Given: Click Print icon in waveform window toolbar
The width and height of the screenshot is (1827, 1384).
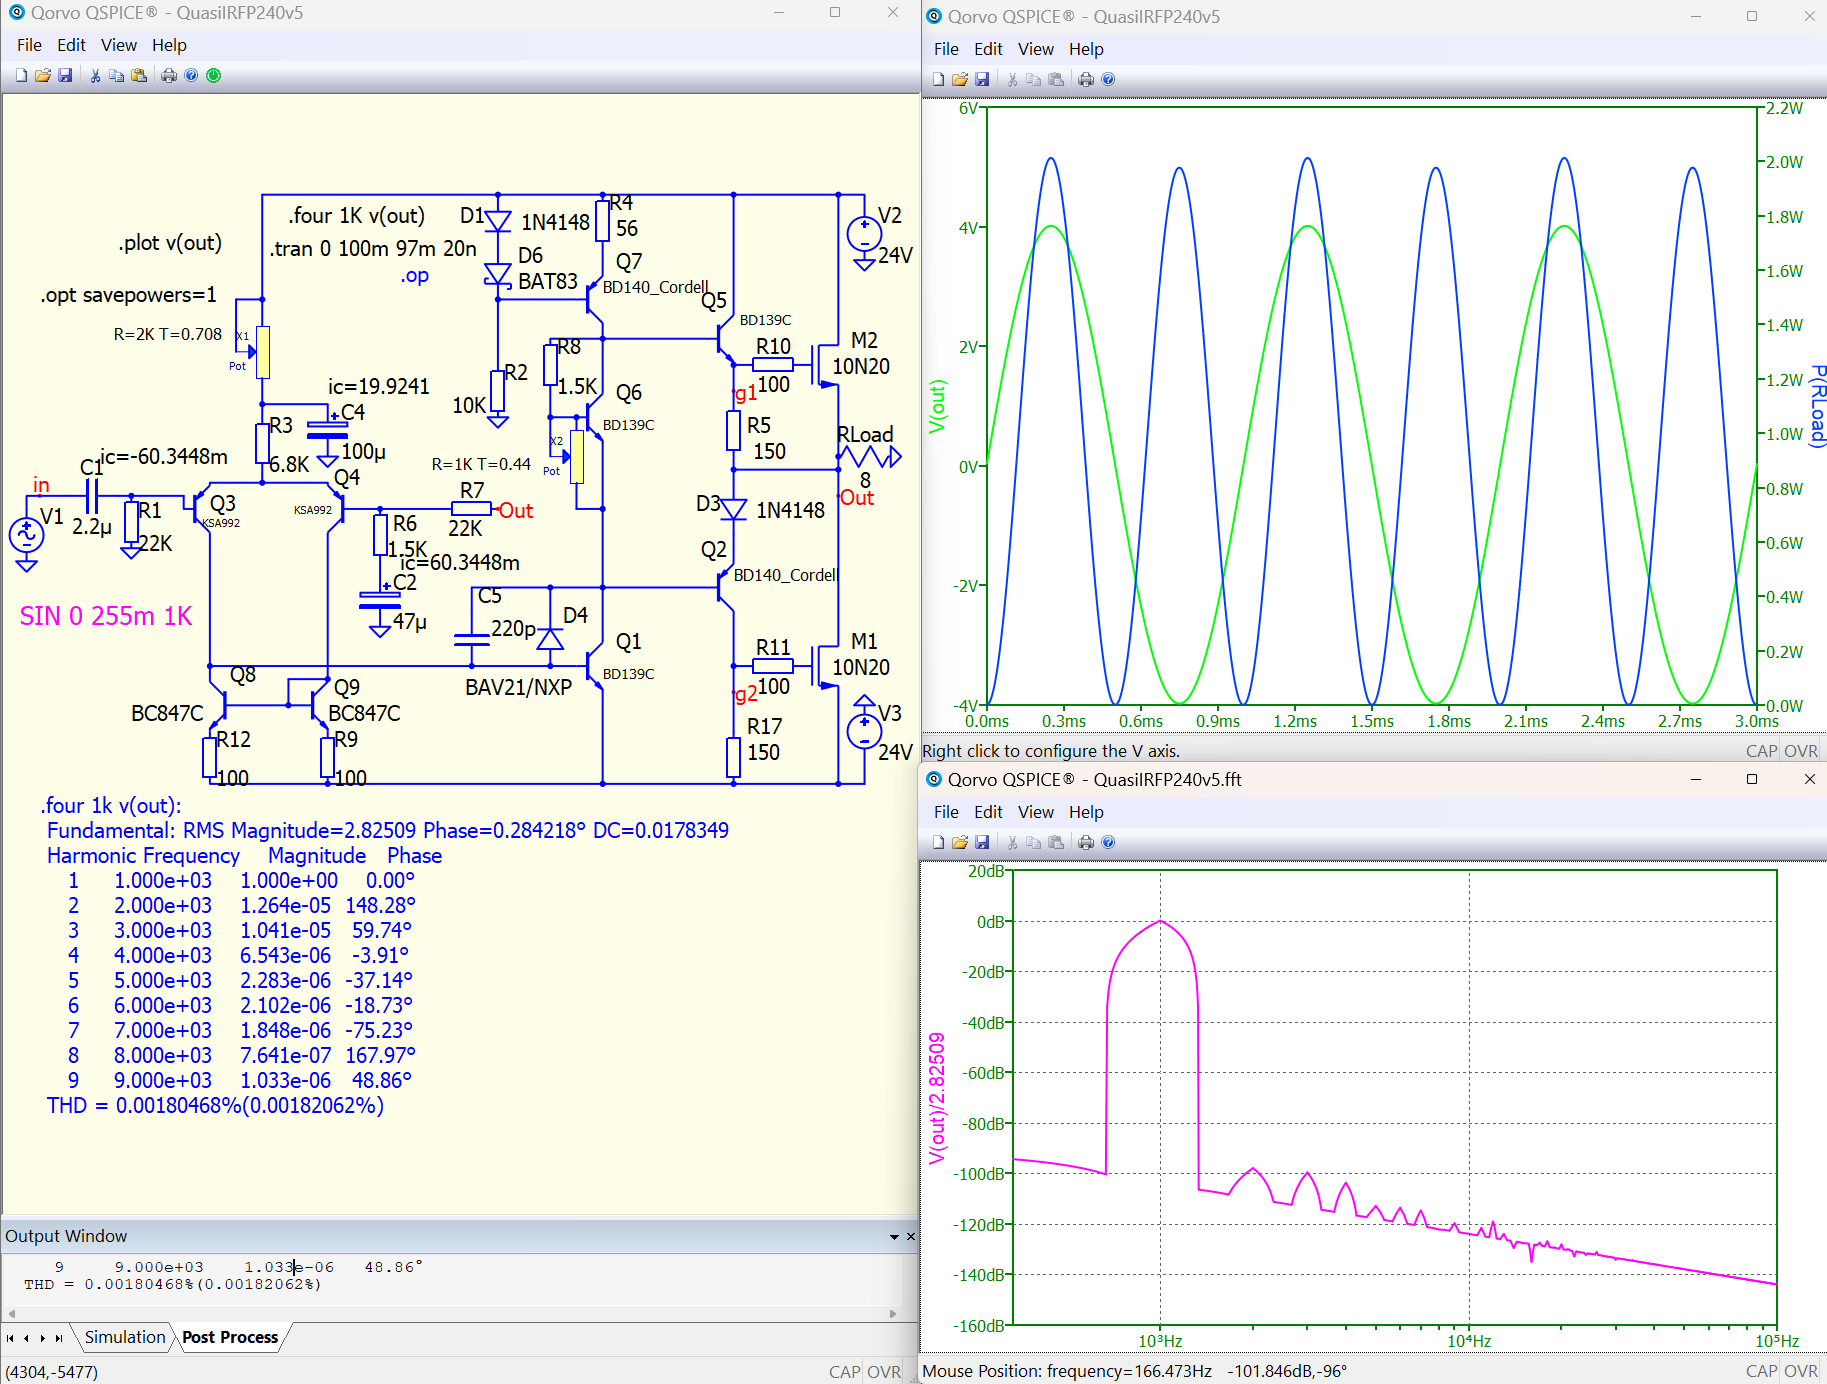Looking at the screenshot, I should point(1086,79).
